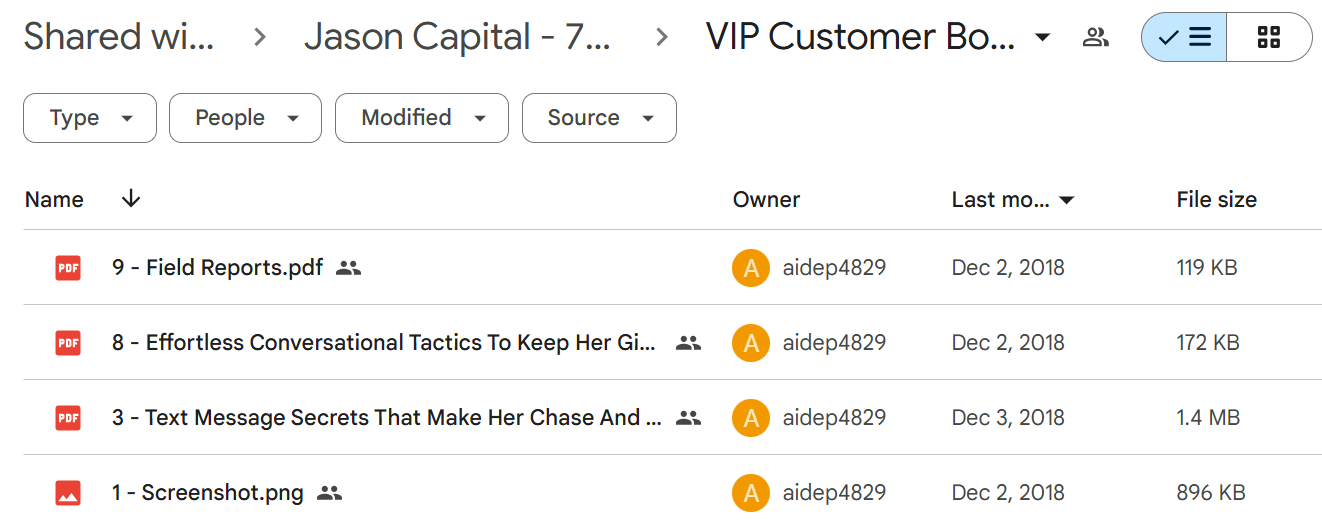Click the aidep4829 avatar on Field Reports row

(751, 268)
